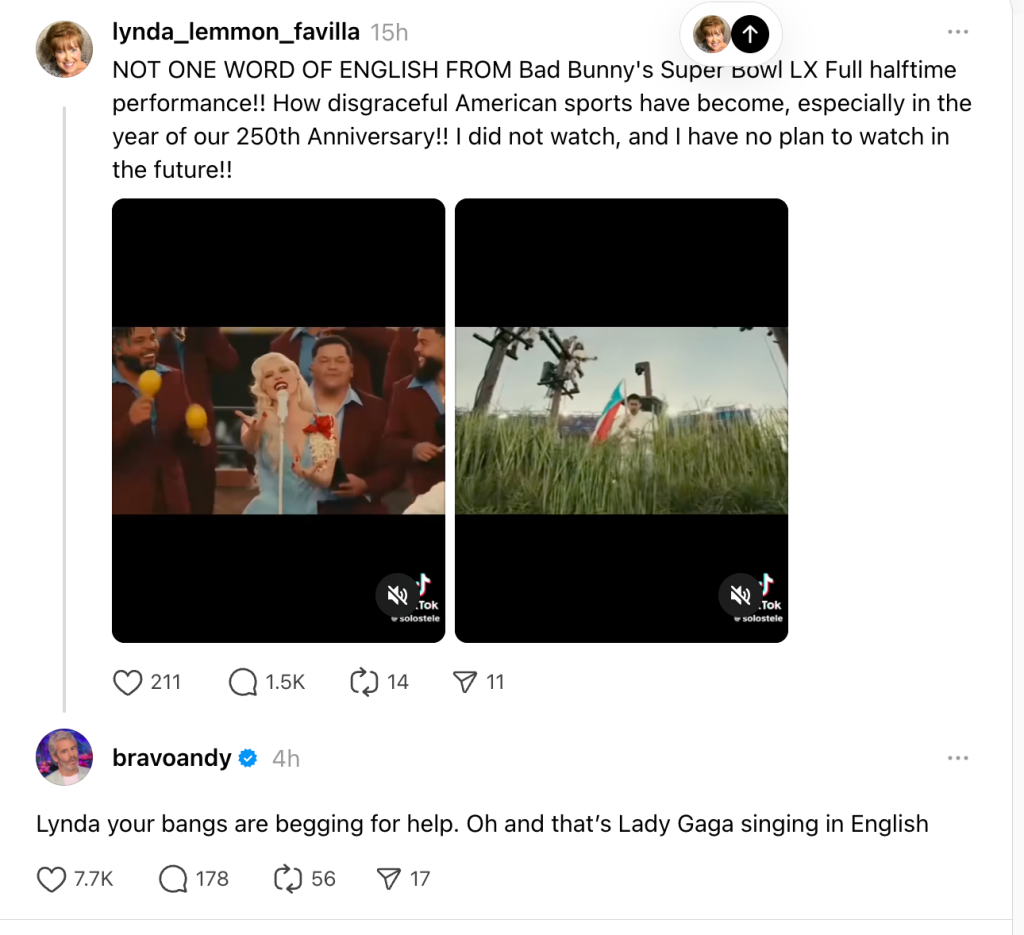Like bravoandy's reply with the heart icon
This screenshot has height=935, width=1024.
coord(51,879)
